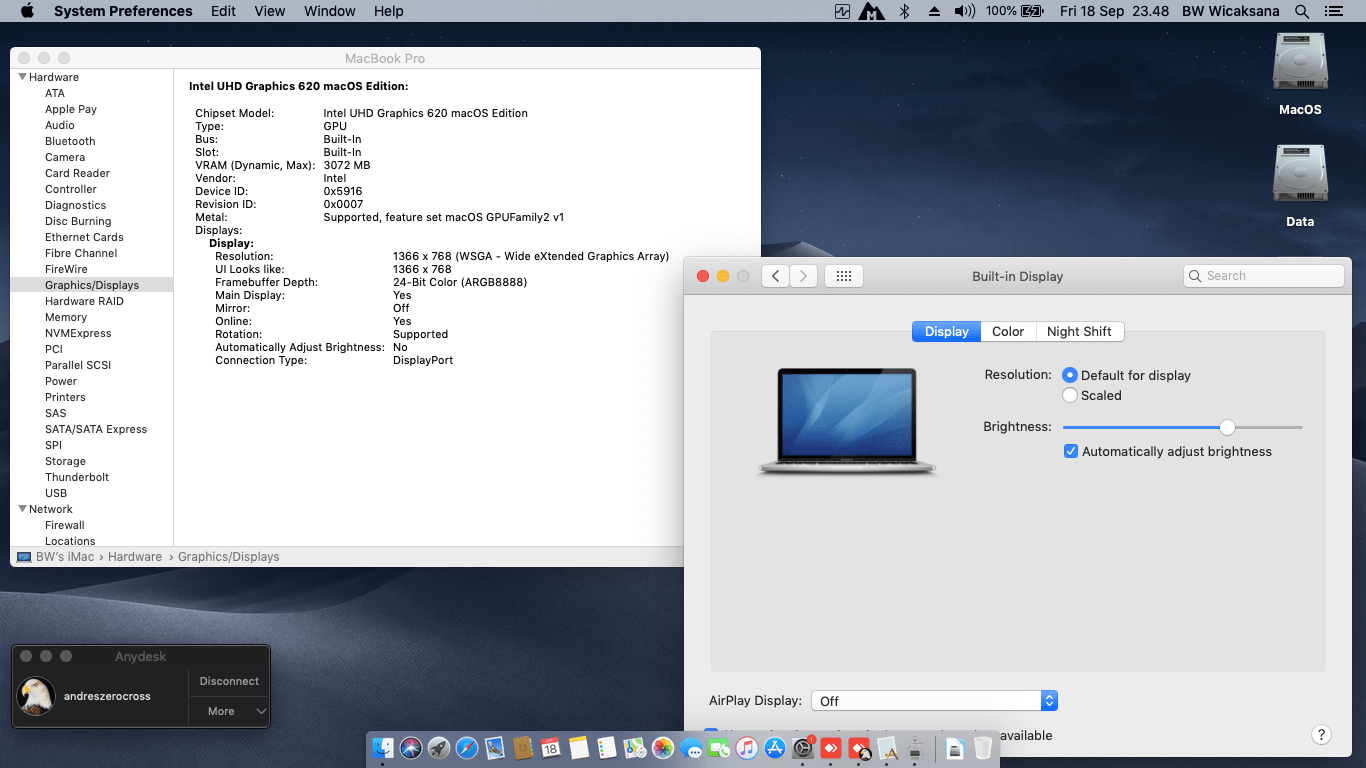Open the Calendar app showing 18
This screenshot has height=768, width=1366.
pyautogui.click(x=550, y=748)
